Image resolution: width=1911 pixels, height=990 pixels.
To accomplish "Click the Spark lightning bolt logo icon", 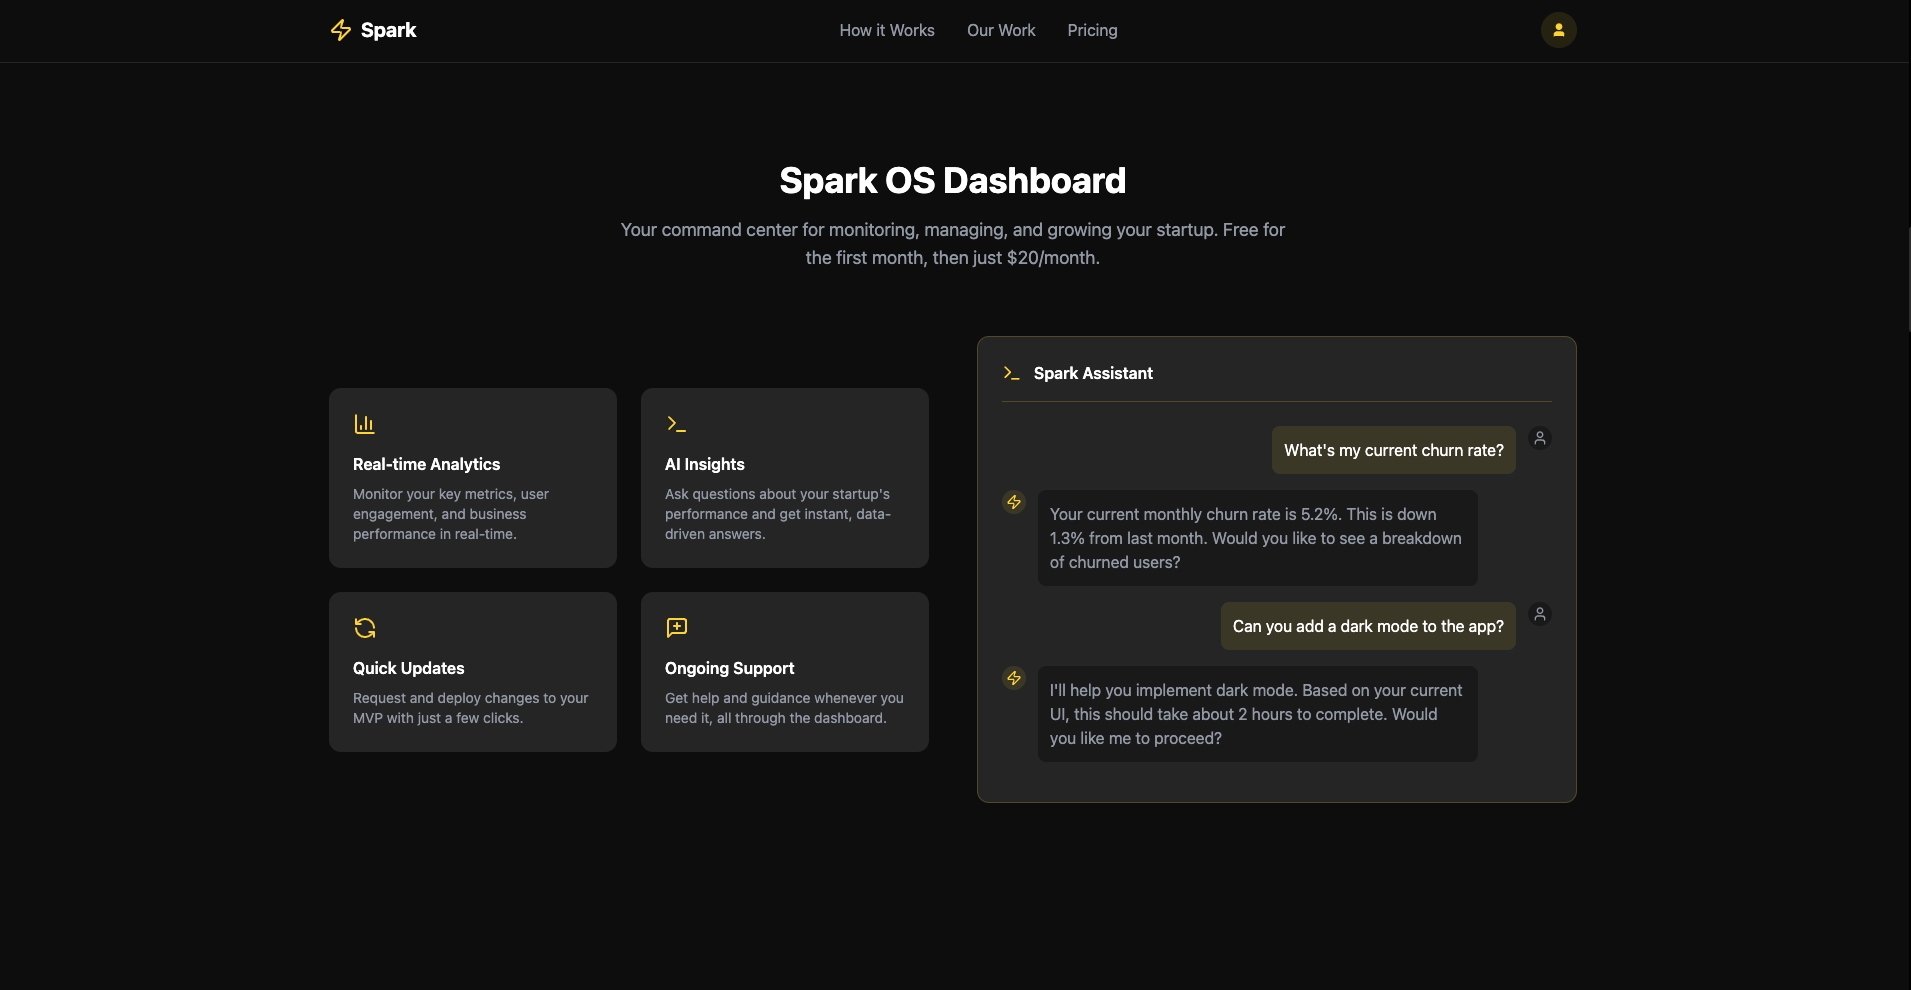I will pyautogui.click(x=340, y=30).
